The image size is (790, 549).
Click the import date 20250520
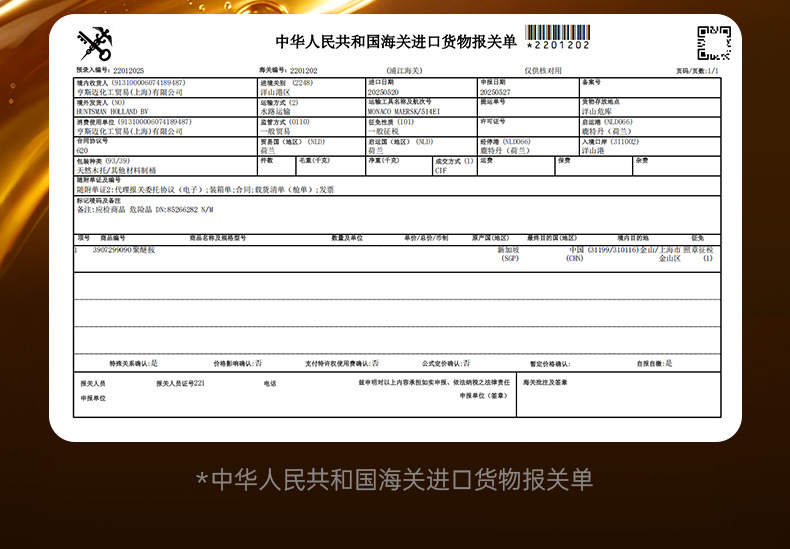click(383, 92)
